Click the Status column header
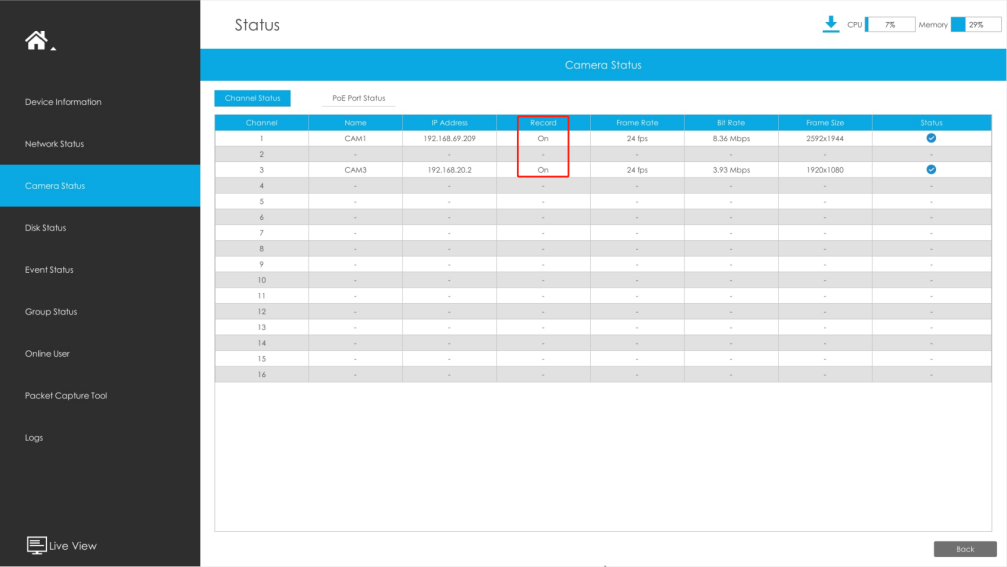The width and height of the screenshot is (1007, 567). [931, 123]
